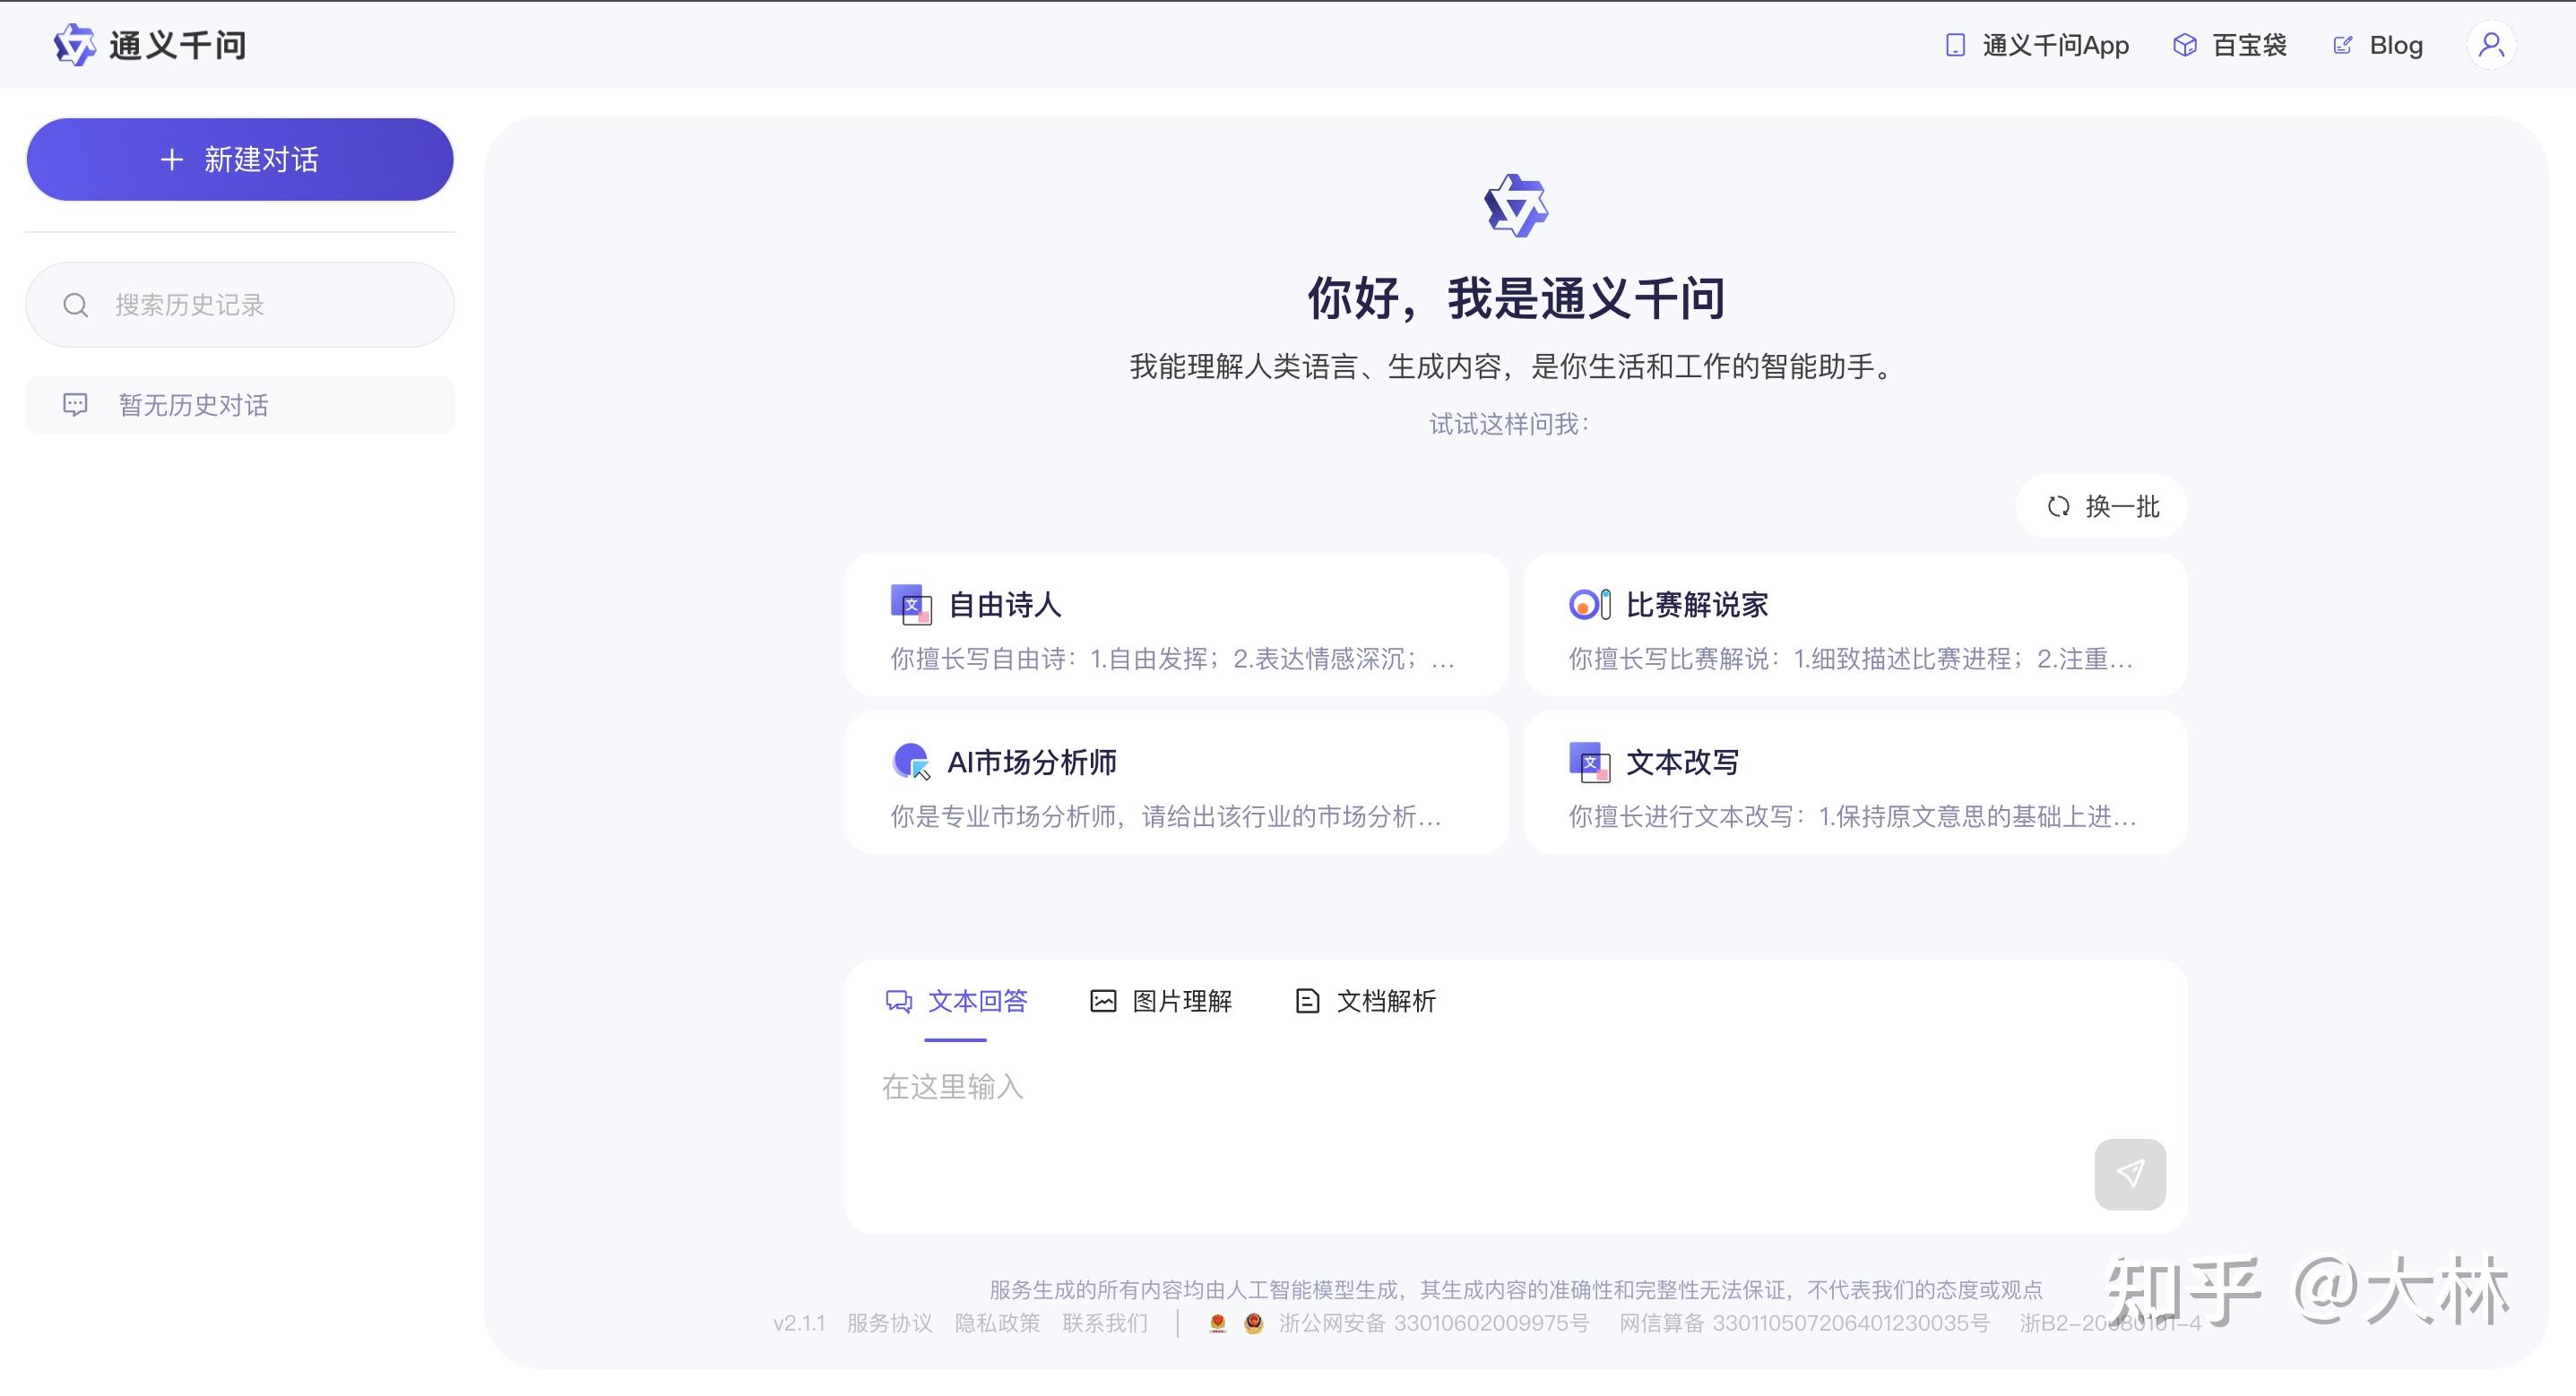Open the user profile avatar icon
The image size is (2576, 1396).
[2491, 45]
